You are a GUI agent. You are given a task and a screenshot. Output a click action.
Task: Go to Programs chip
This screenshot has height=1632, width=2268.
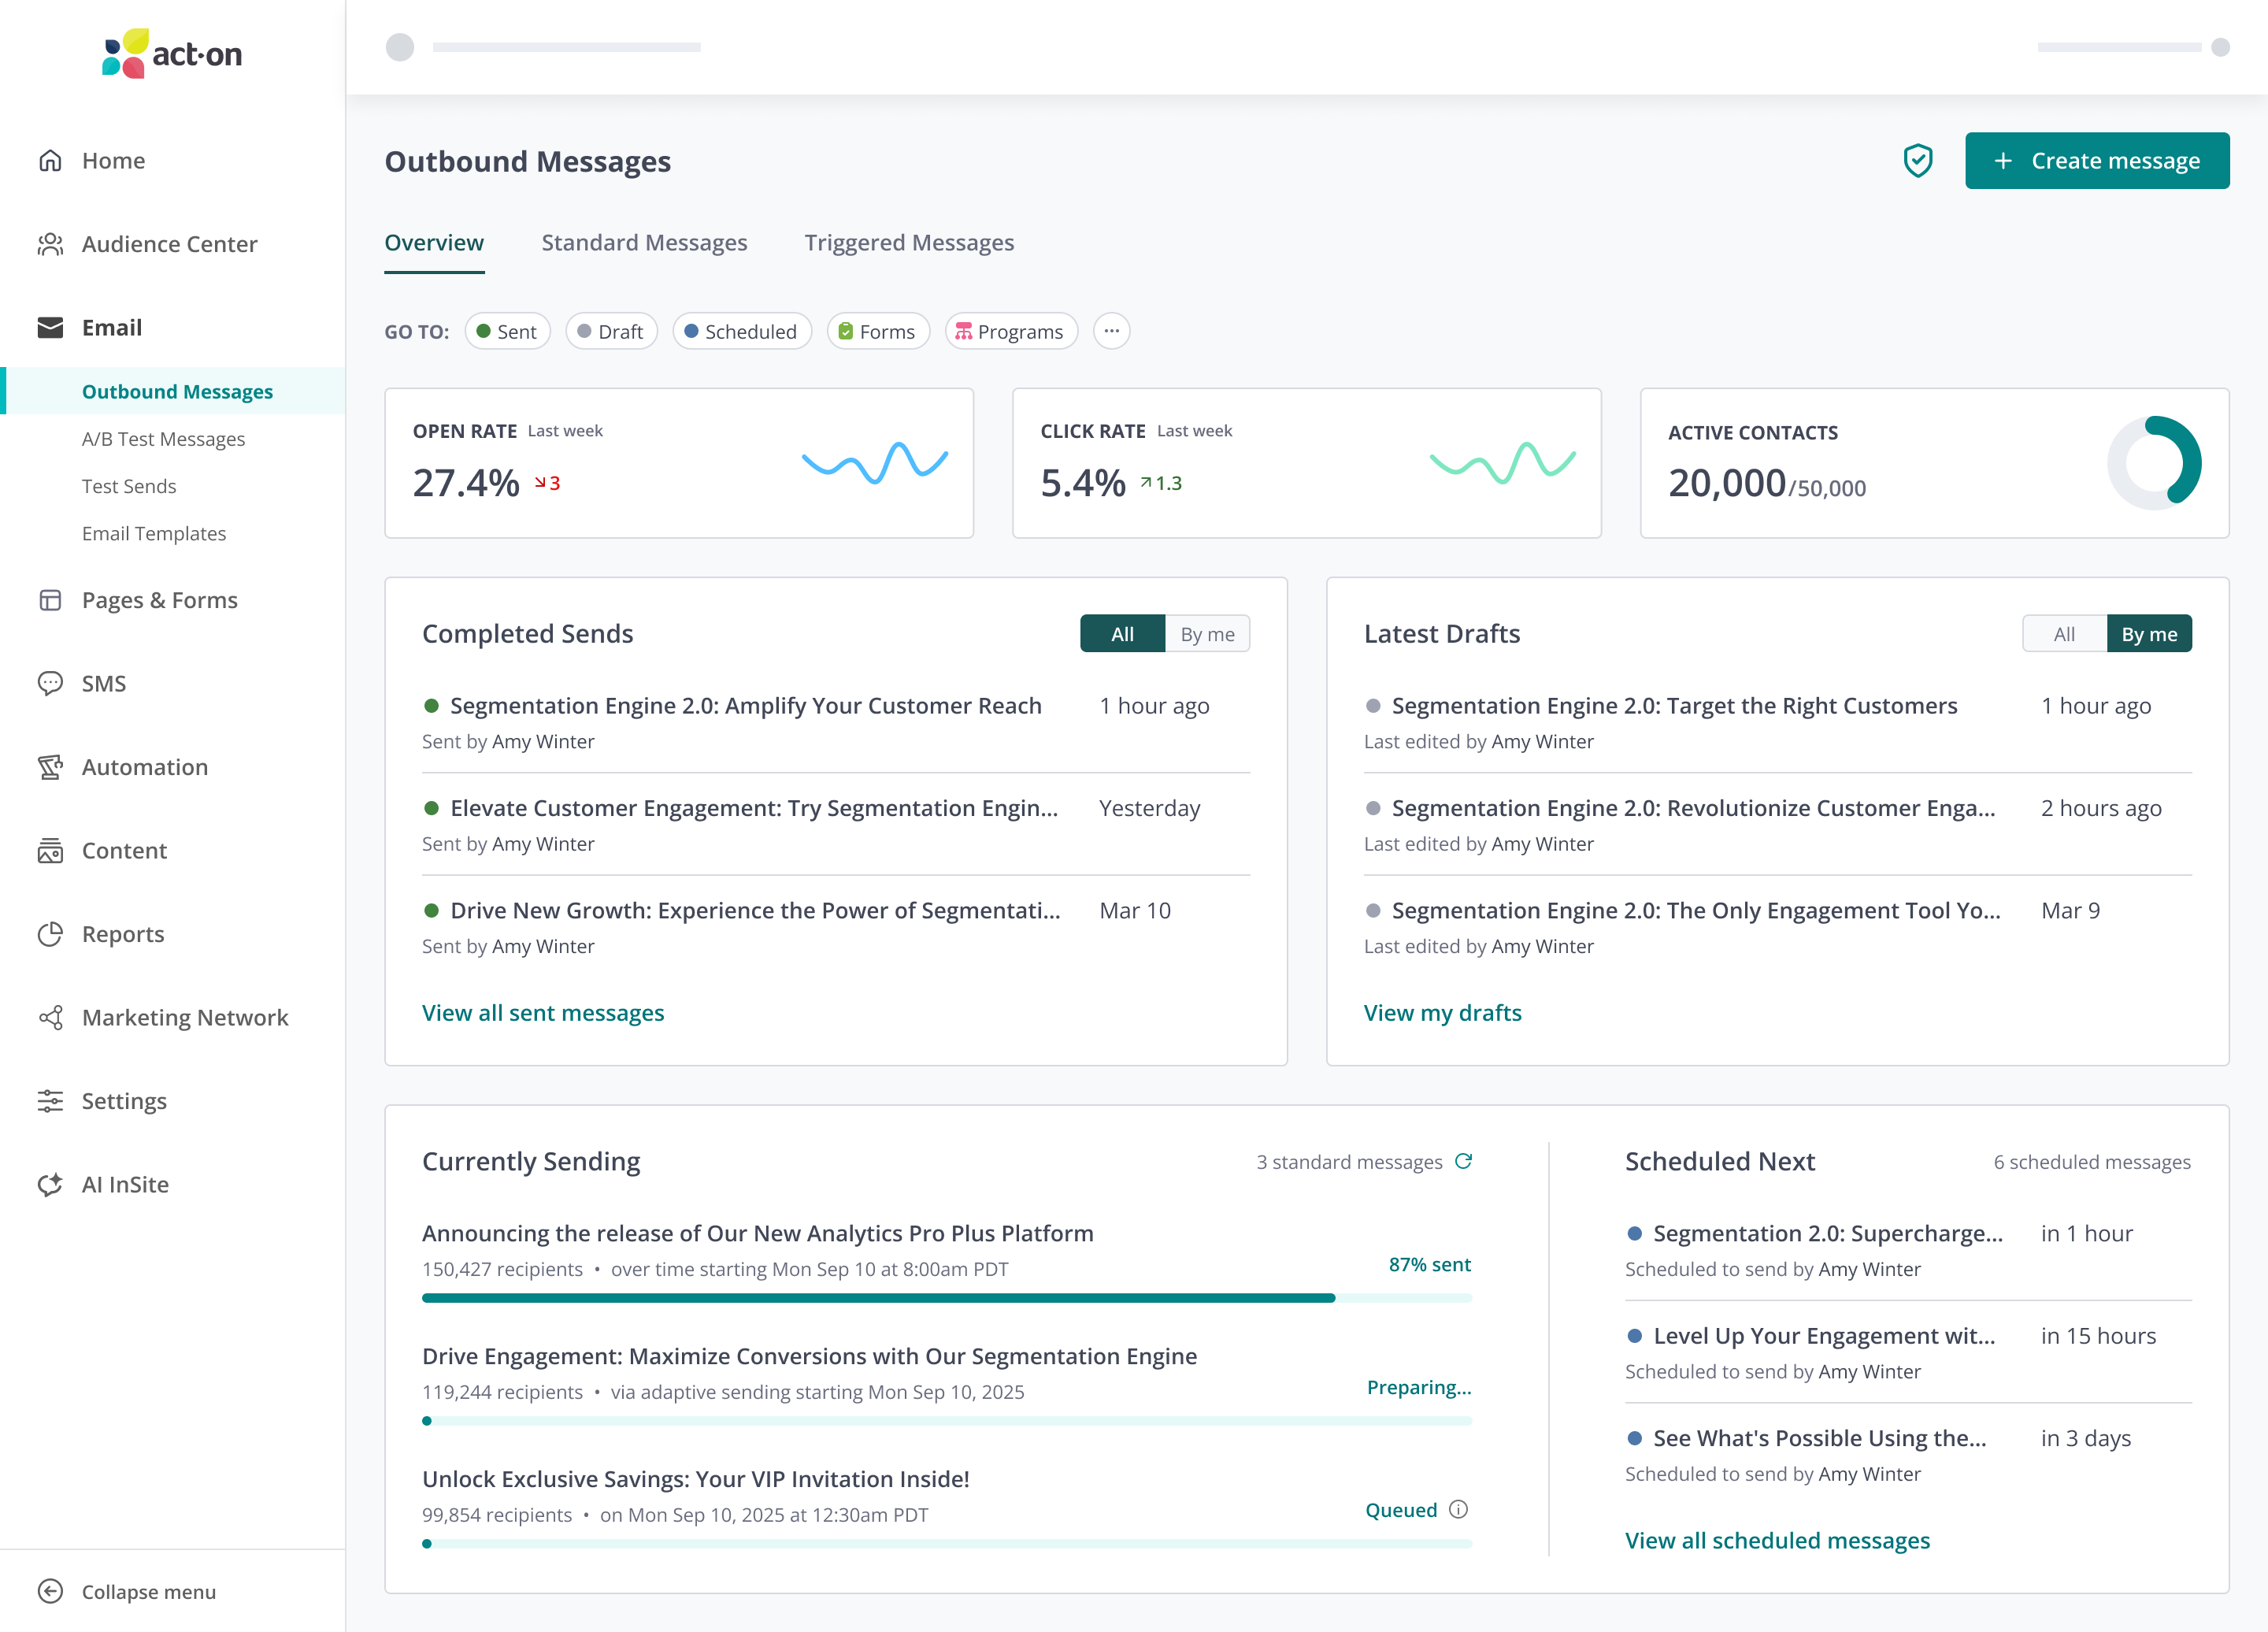(x=1010, y=331)
